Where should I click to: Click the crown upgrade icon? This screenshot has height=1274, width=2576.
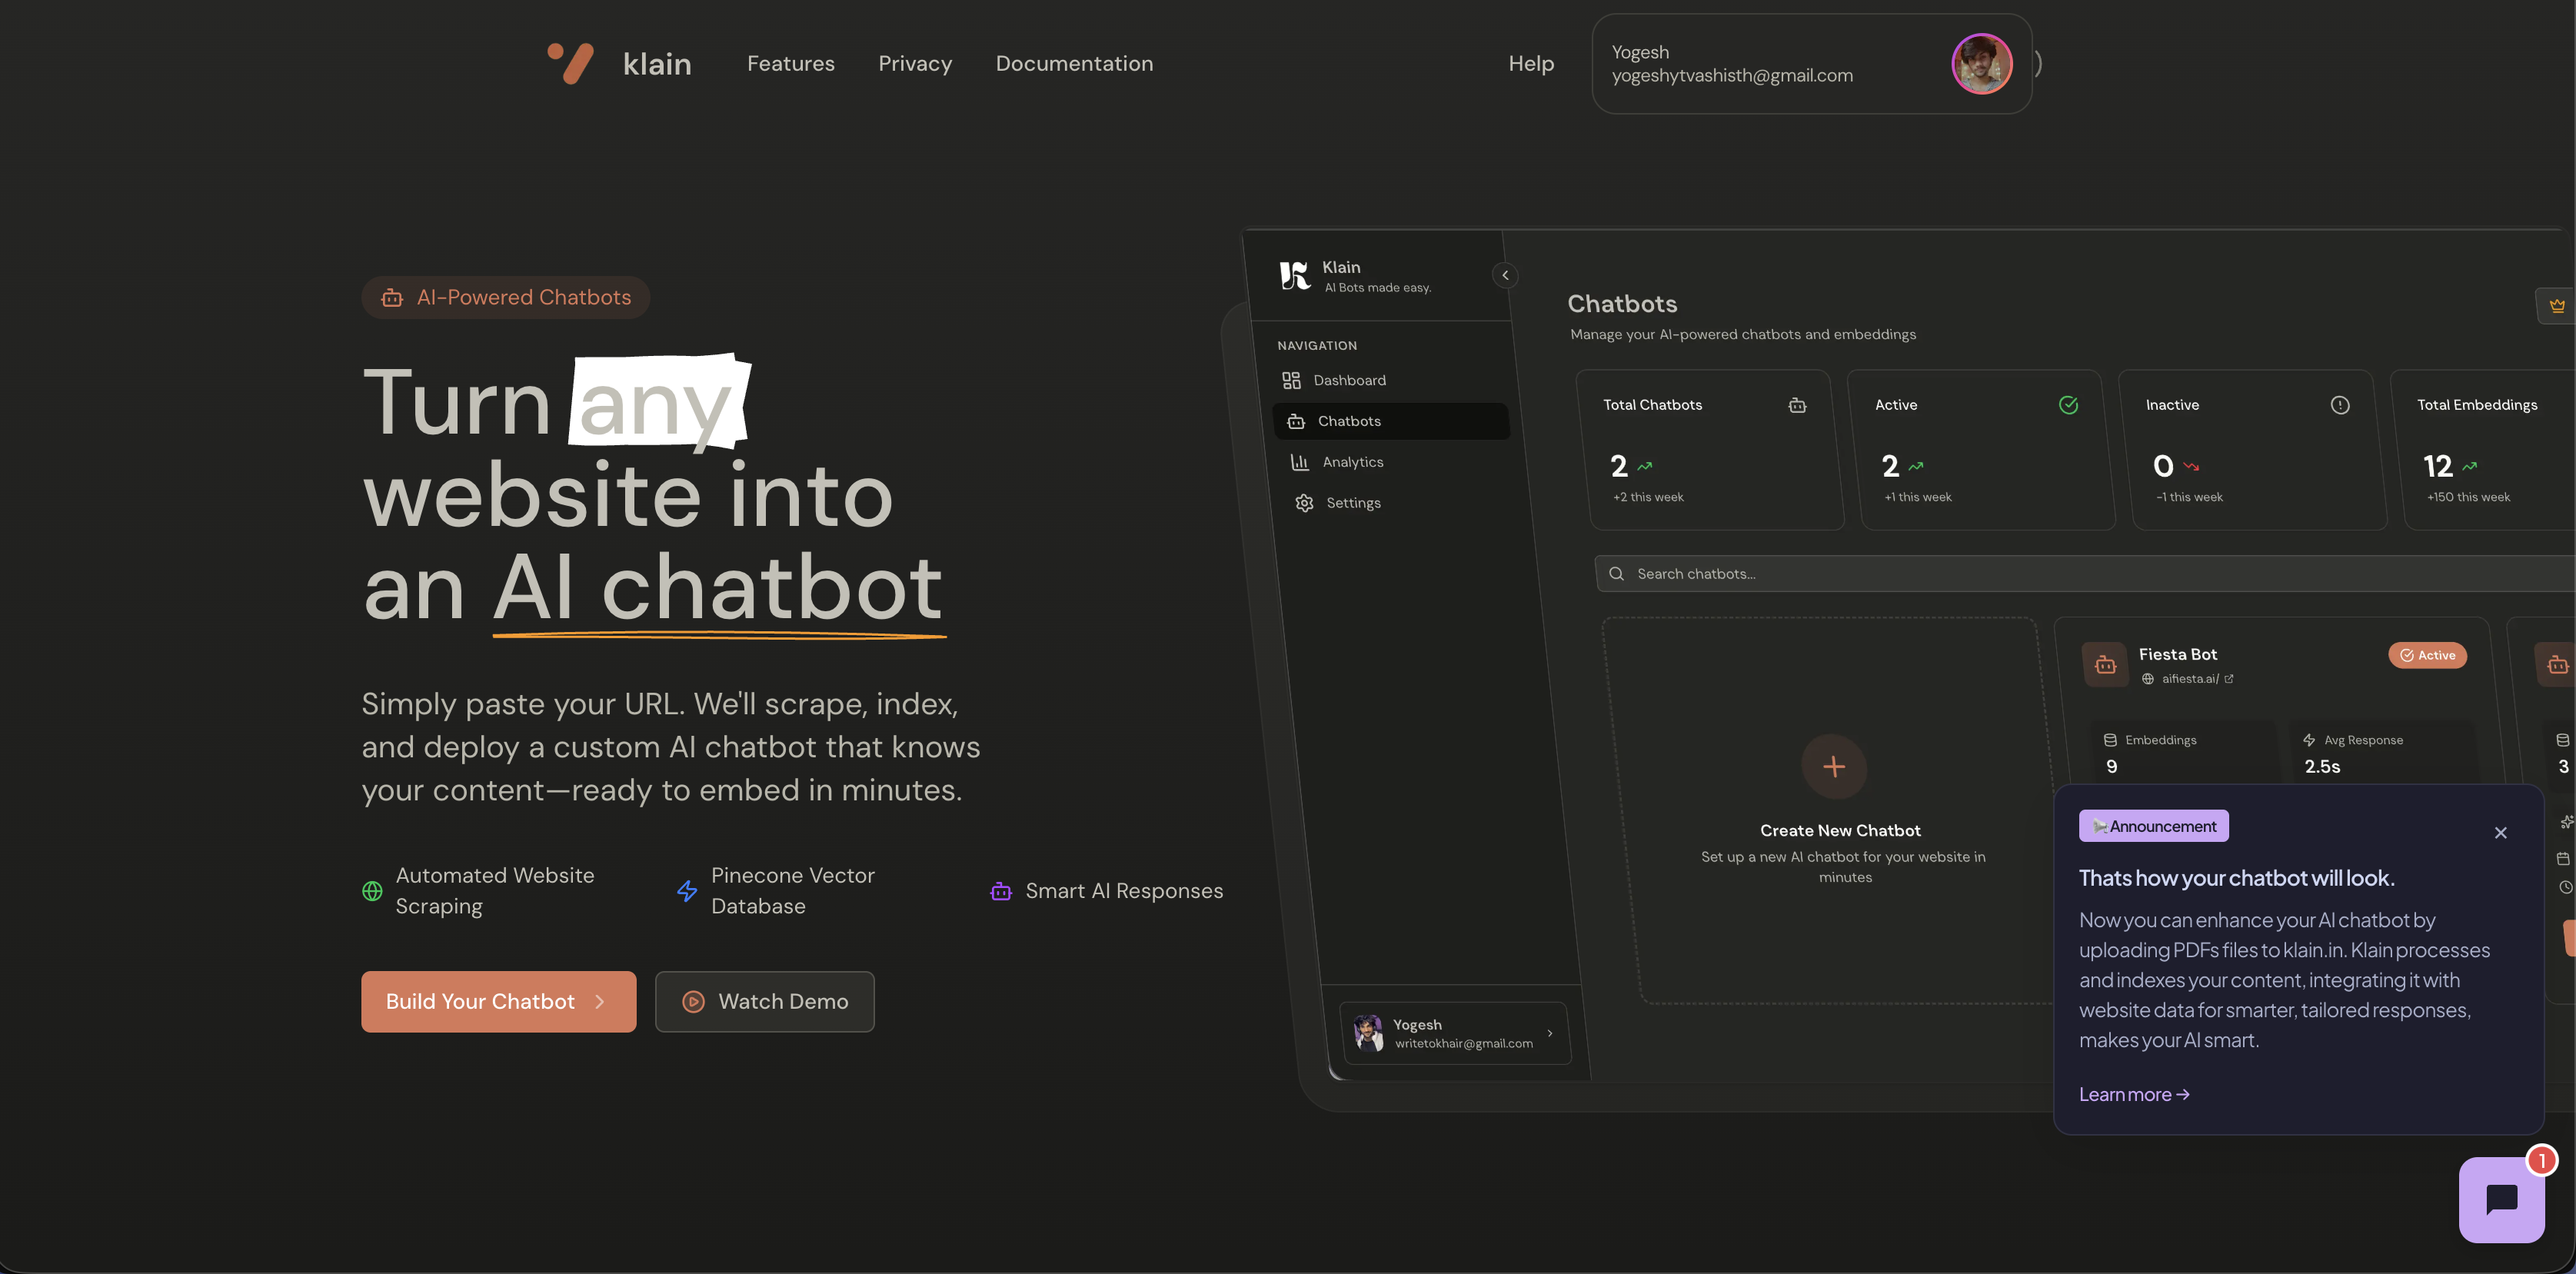pos(2556,306)
